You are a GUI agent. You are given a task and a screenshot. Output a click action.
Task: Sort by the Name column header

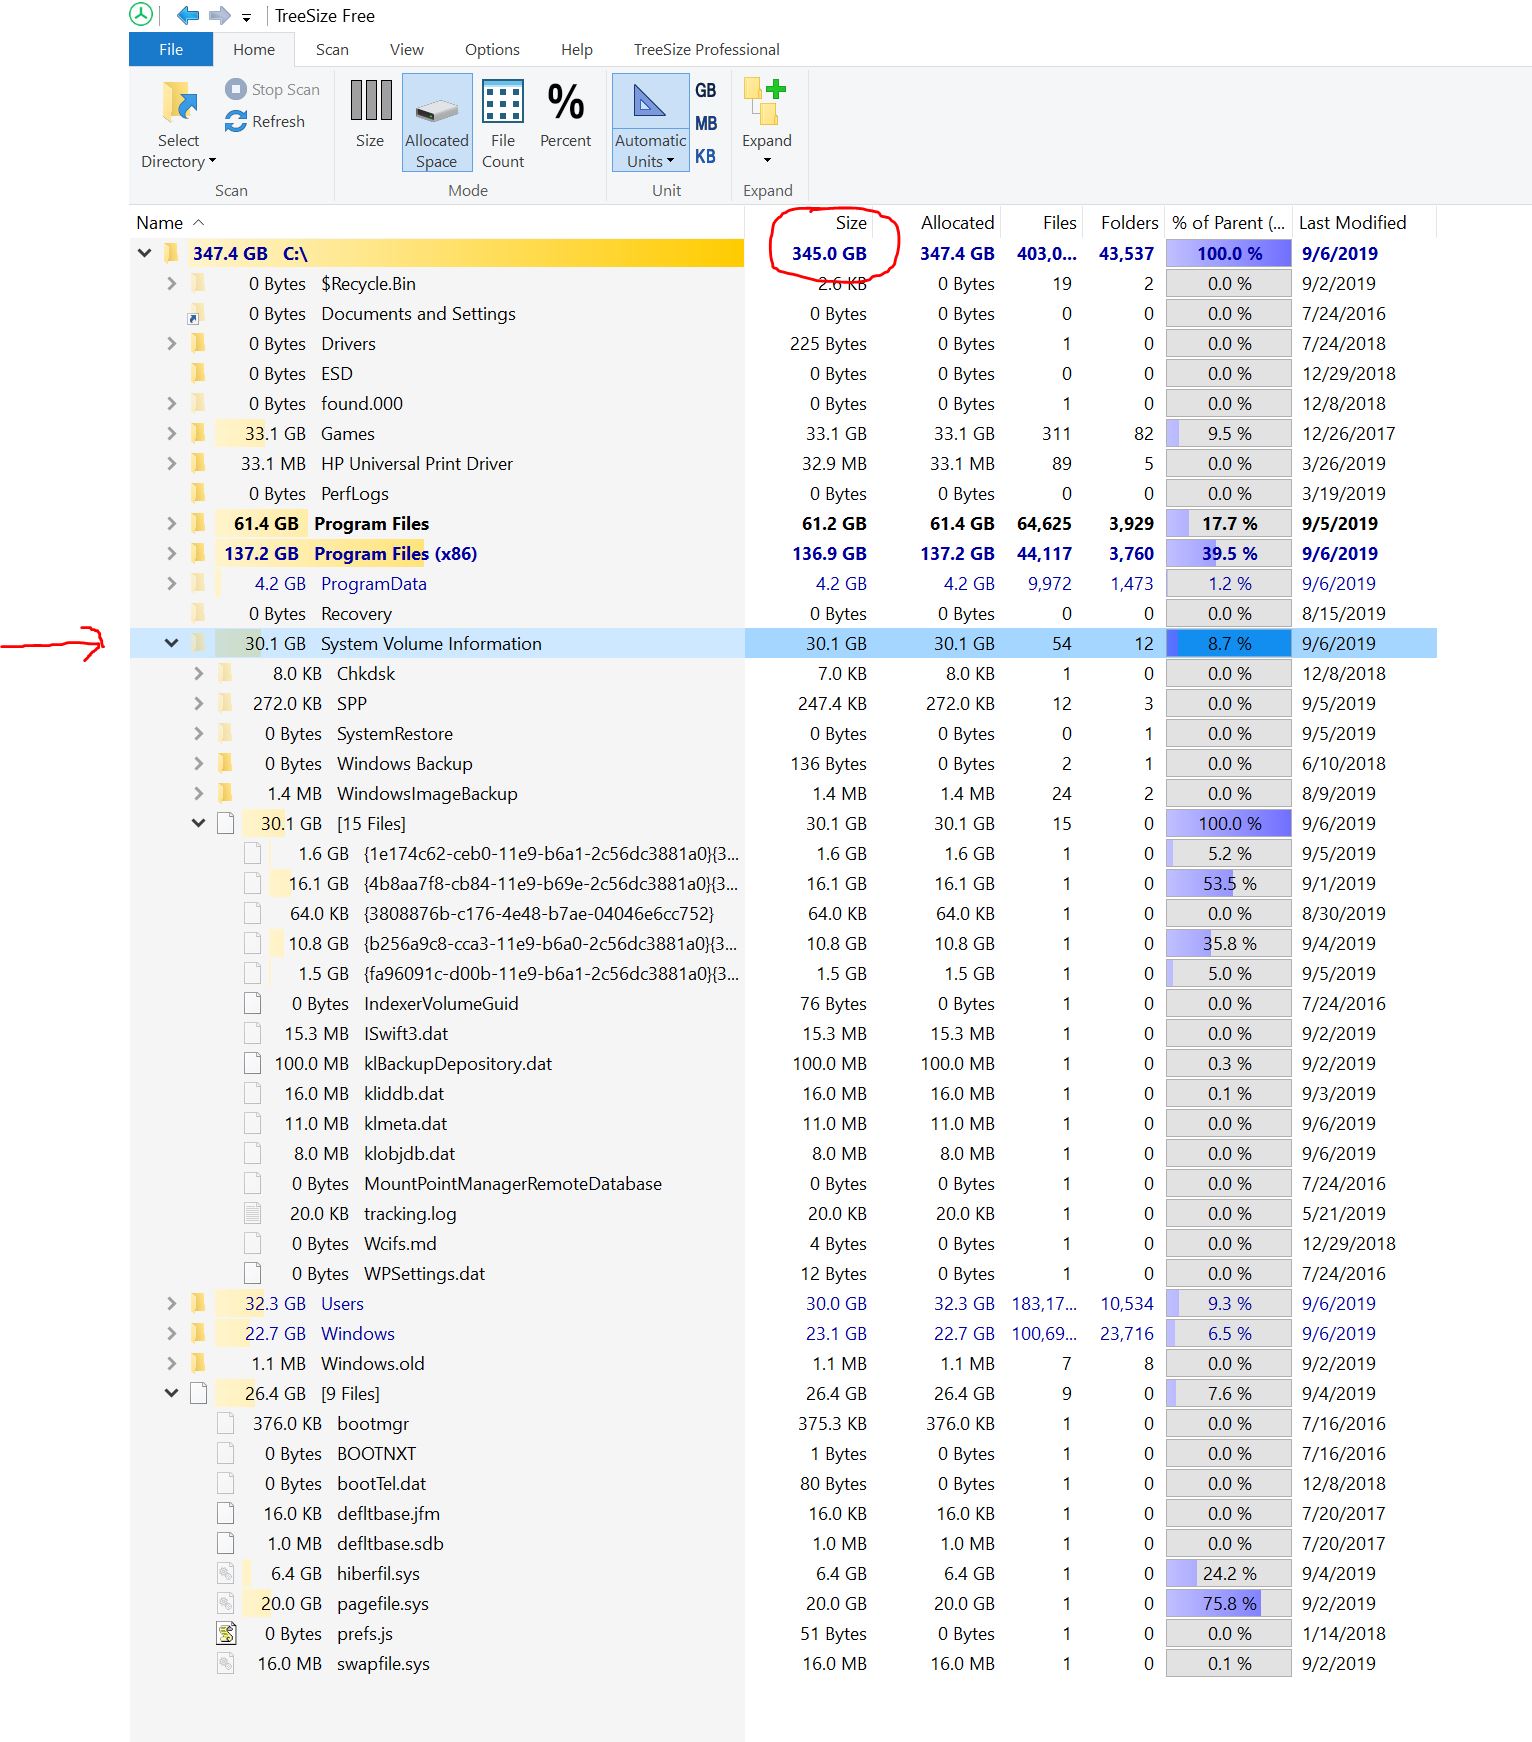pos(437,222)
